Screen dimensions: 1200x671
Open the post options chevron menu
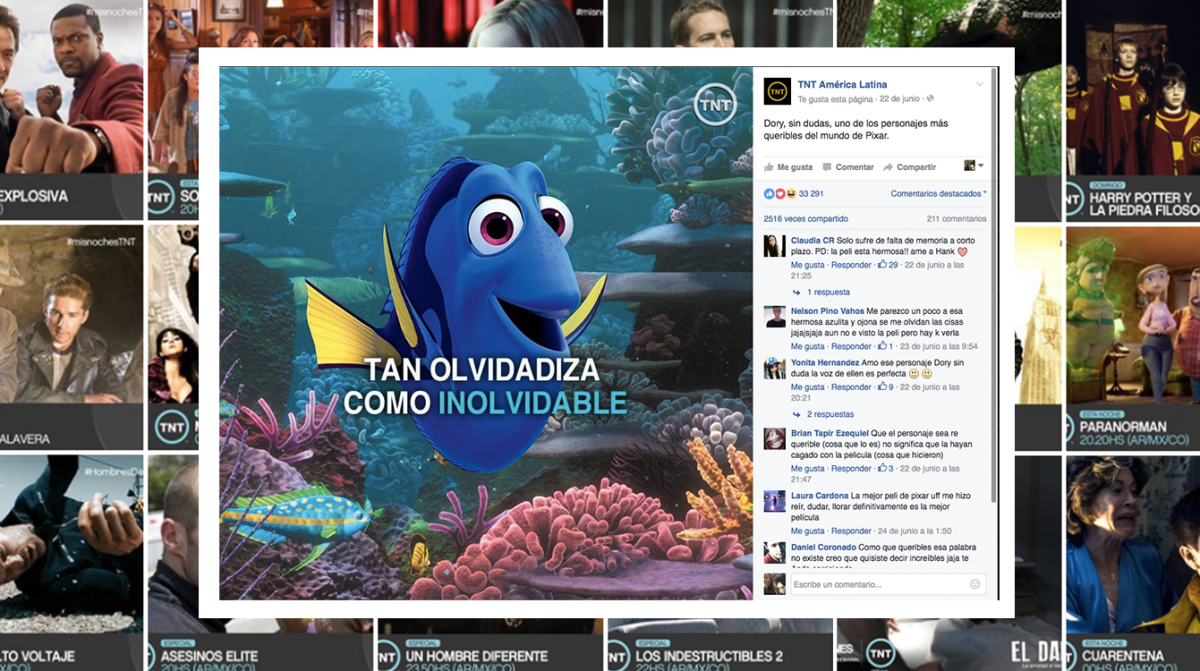pos(980,83)
